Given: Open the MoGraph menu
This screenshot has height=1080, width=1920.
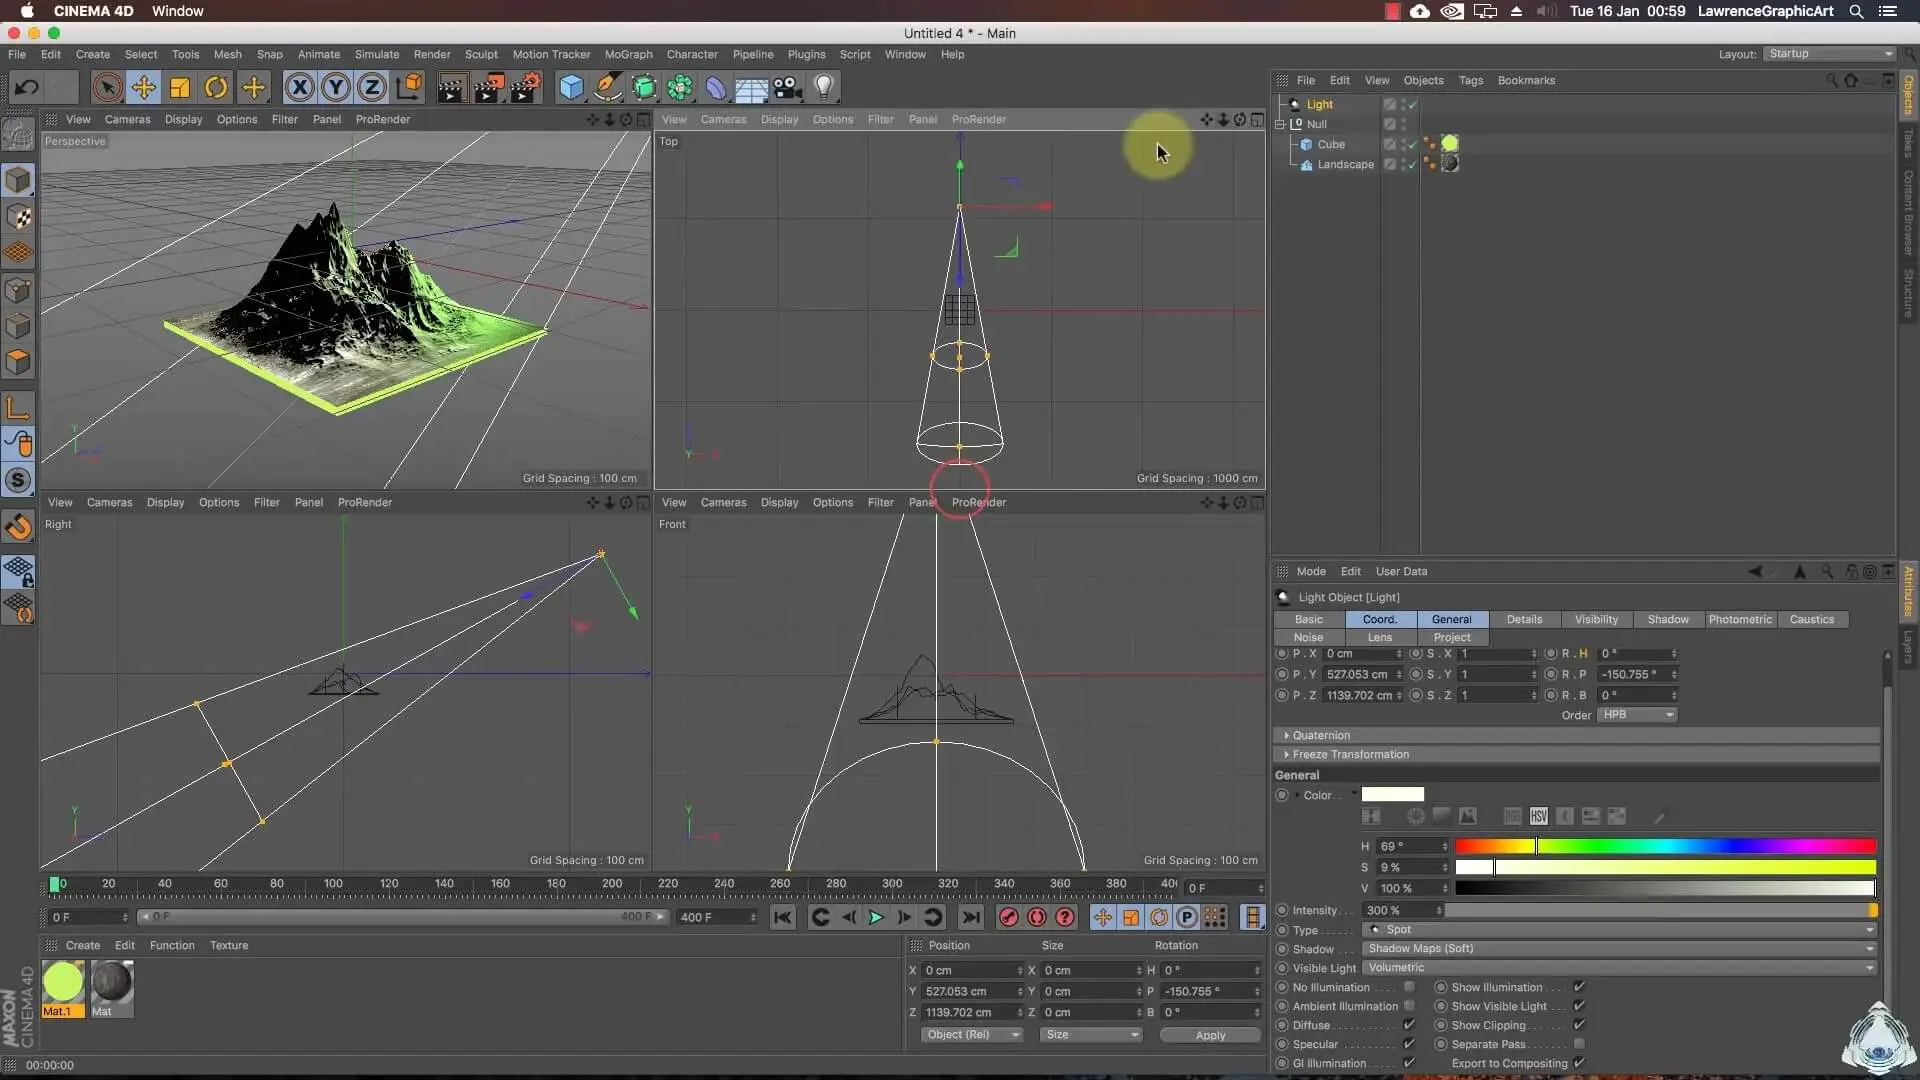Looking at the screenshot, I should pyautogui.click(x=628, y=54).
